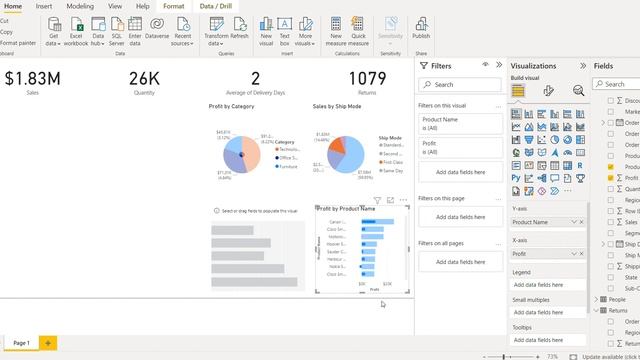Choose the gauge visualization icon
Screen dimensions: 640x360
tap(567, 153)
